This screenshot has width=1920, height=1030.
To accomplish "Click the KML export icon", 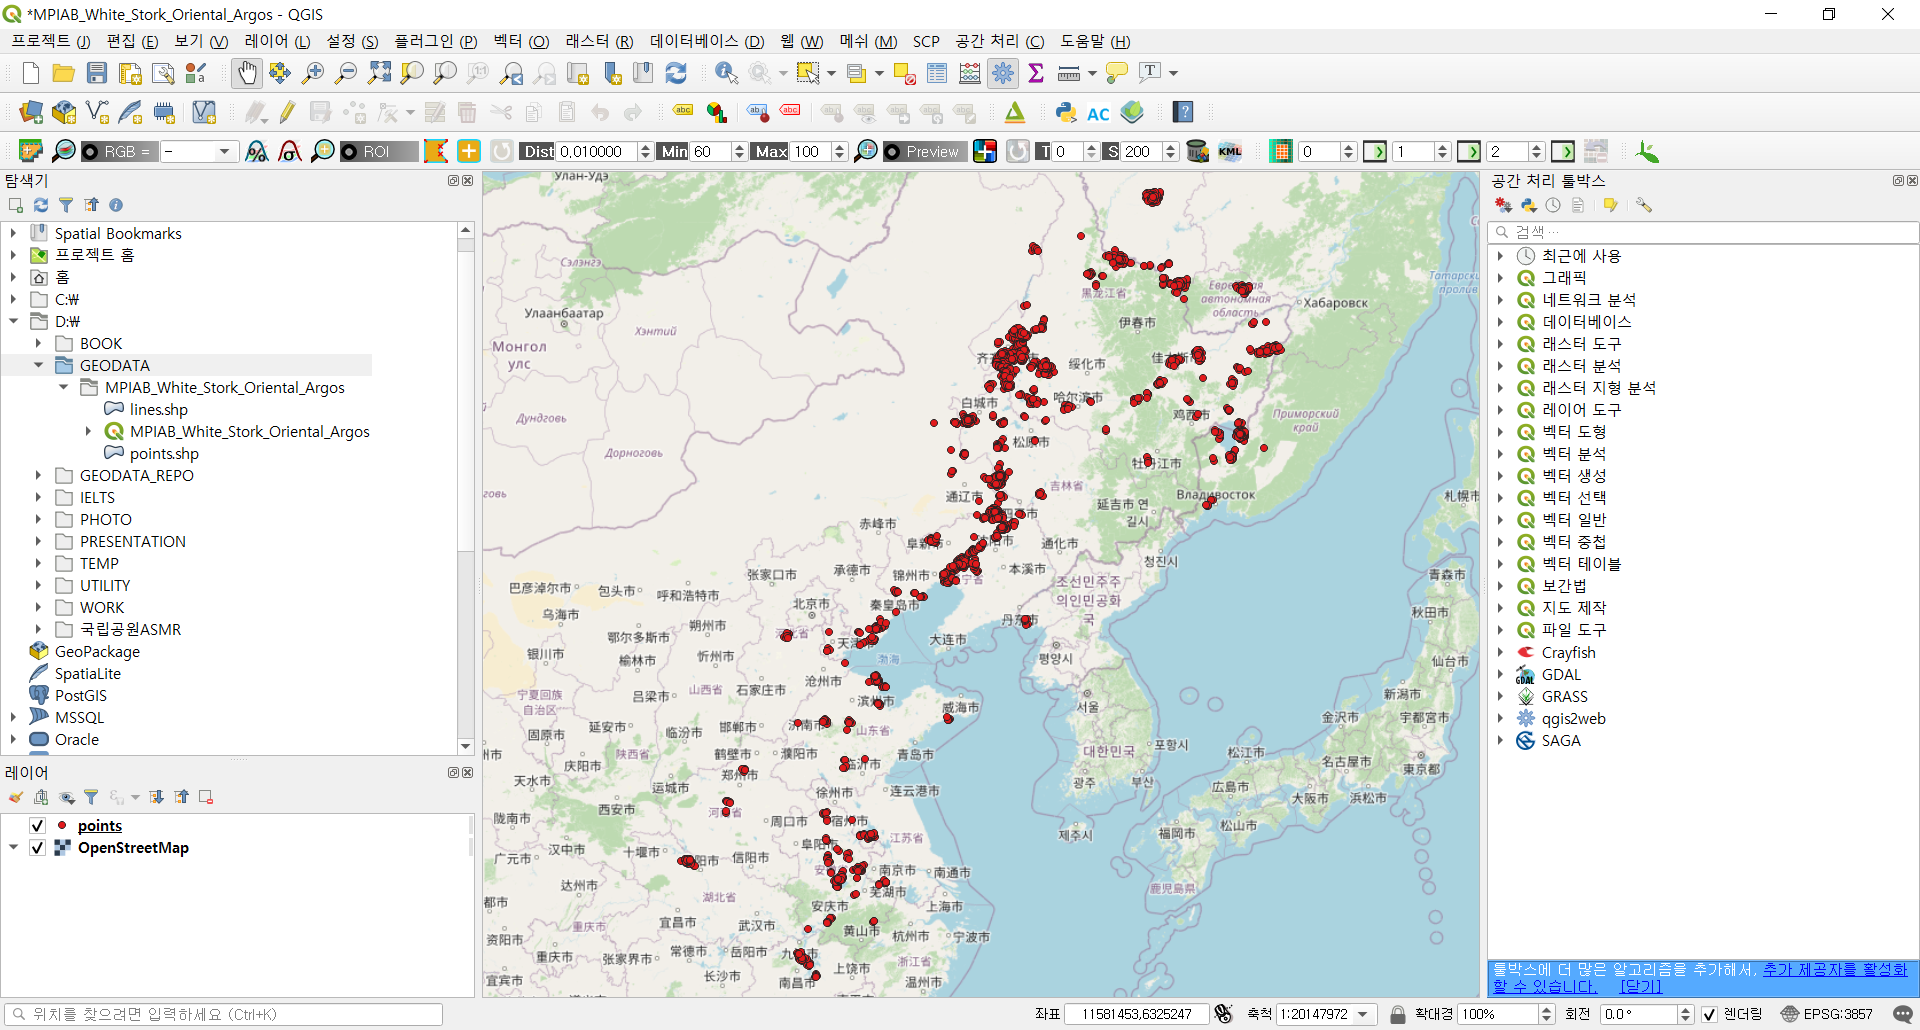I will tap(1230, 151).
